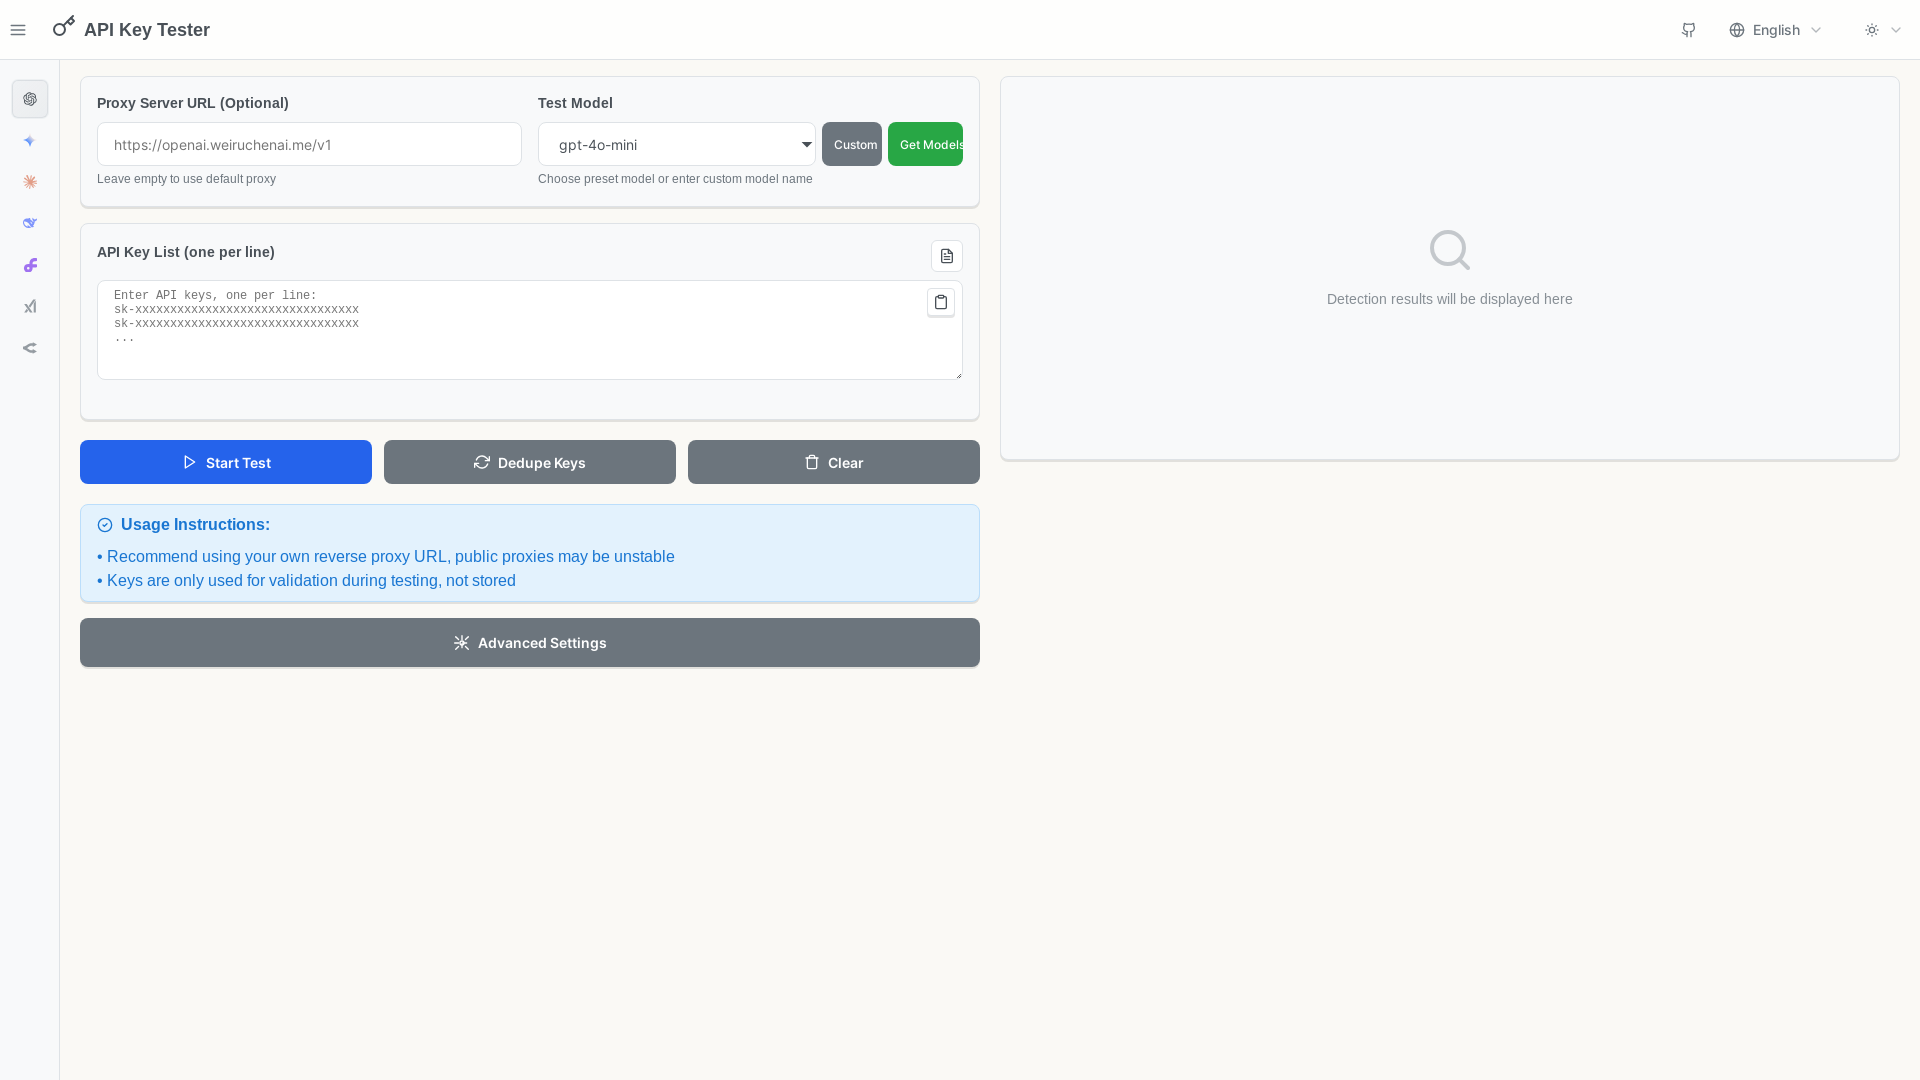Select the OpenAI provider icon
1920x1080 pixels.
(x=30, y=99)
